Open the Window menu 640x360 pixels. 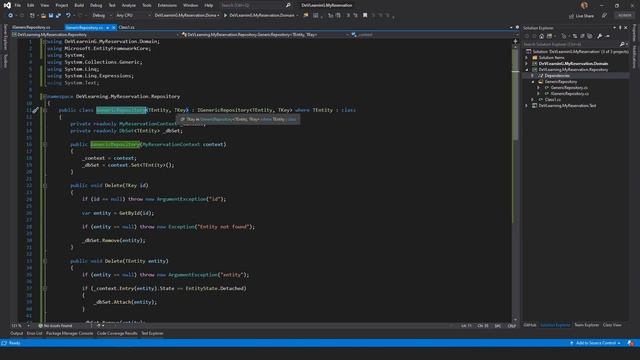coord(191,5)
